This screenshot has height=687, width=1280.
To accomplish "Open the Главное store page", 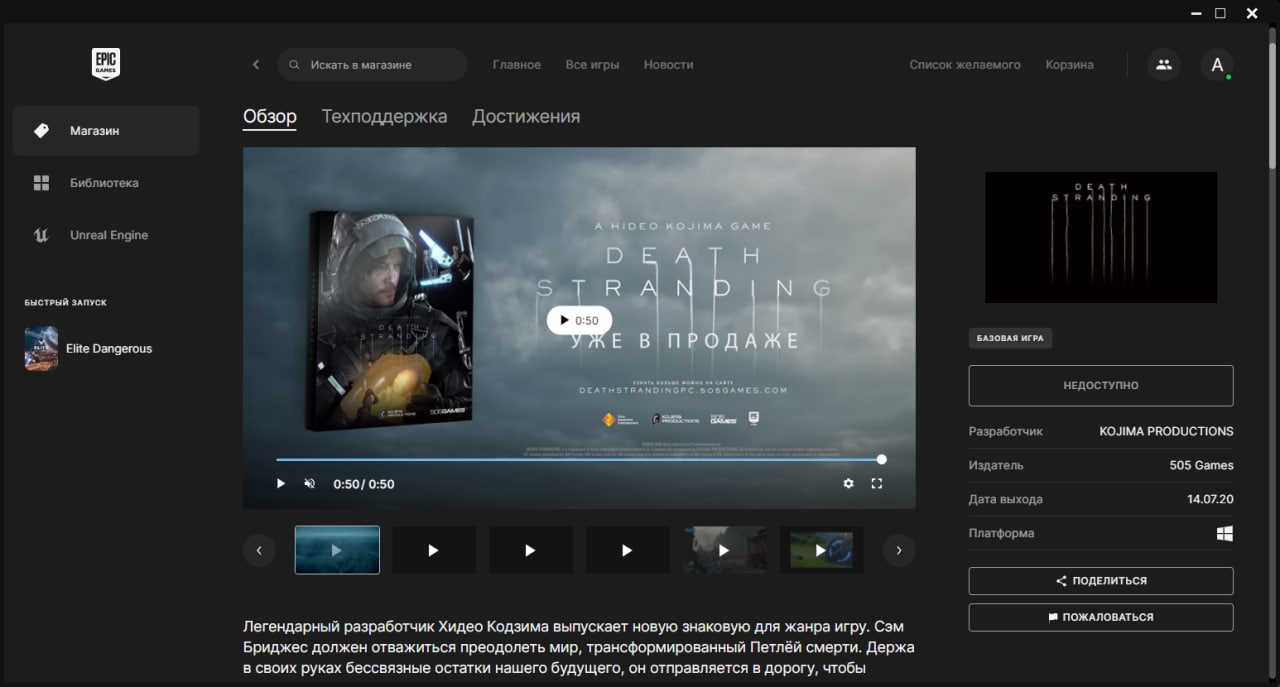I will click(517, 64).
